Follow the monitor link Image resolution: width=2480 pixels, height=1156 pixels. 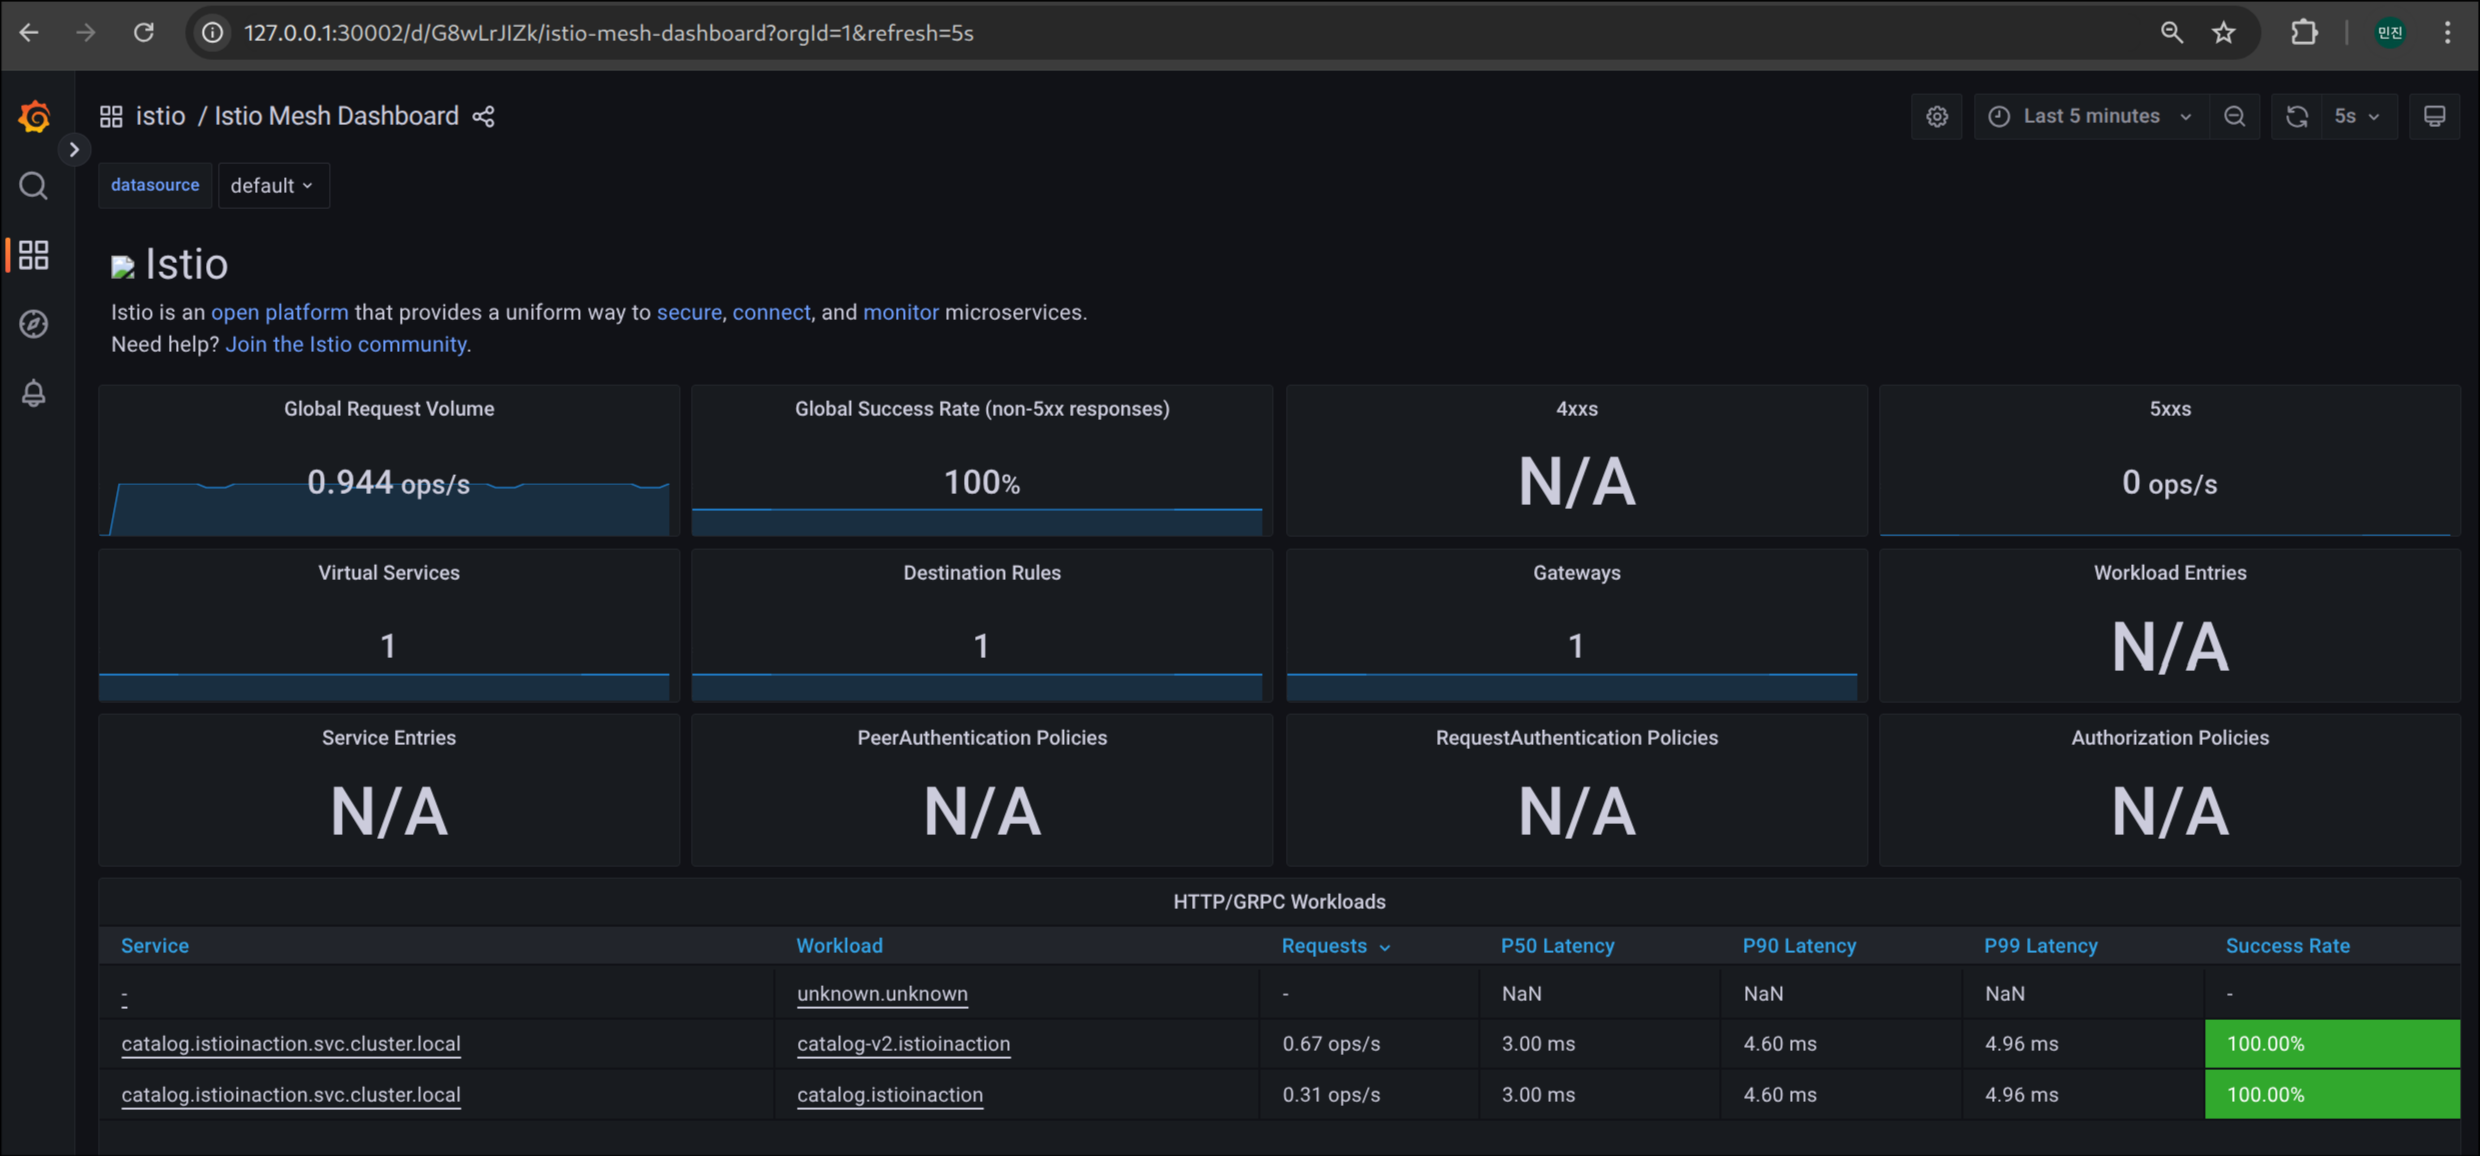click(x=901, y=312)
